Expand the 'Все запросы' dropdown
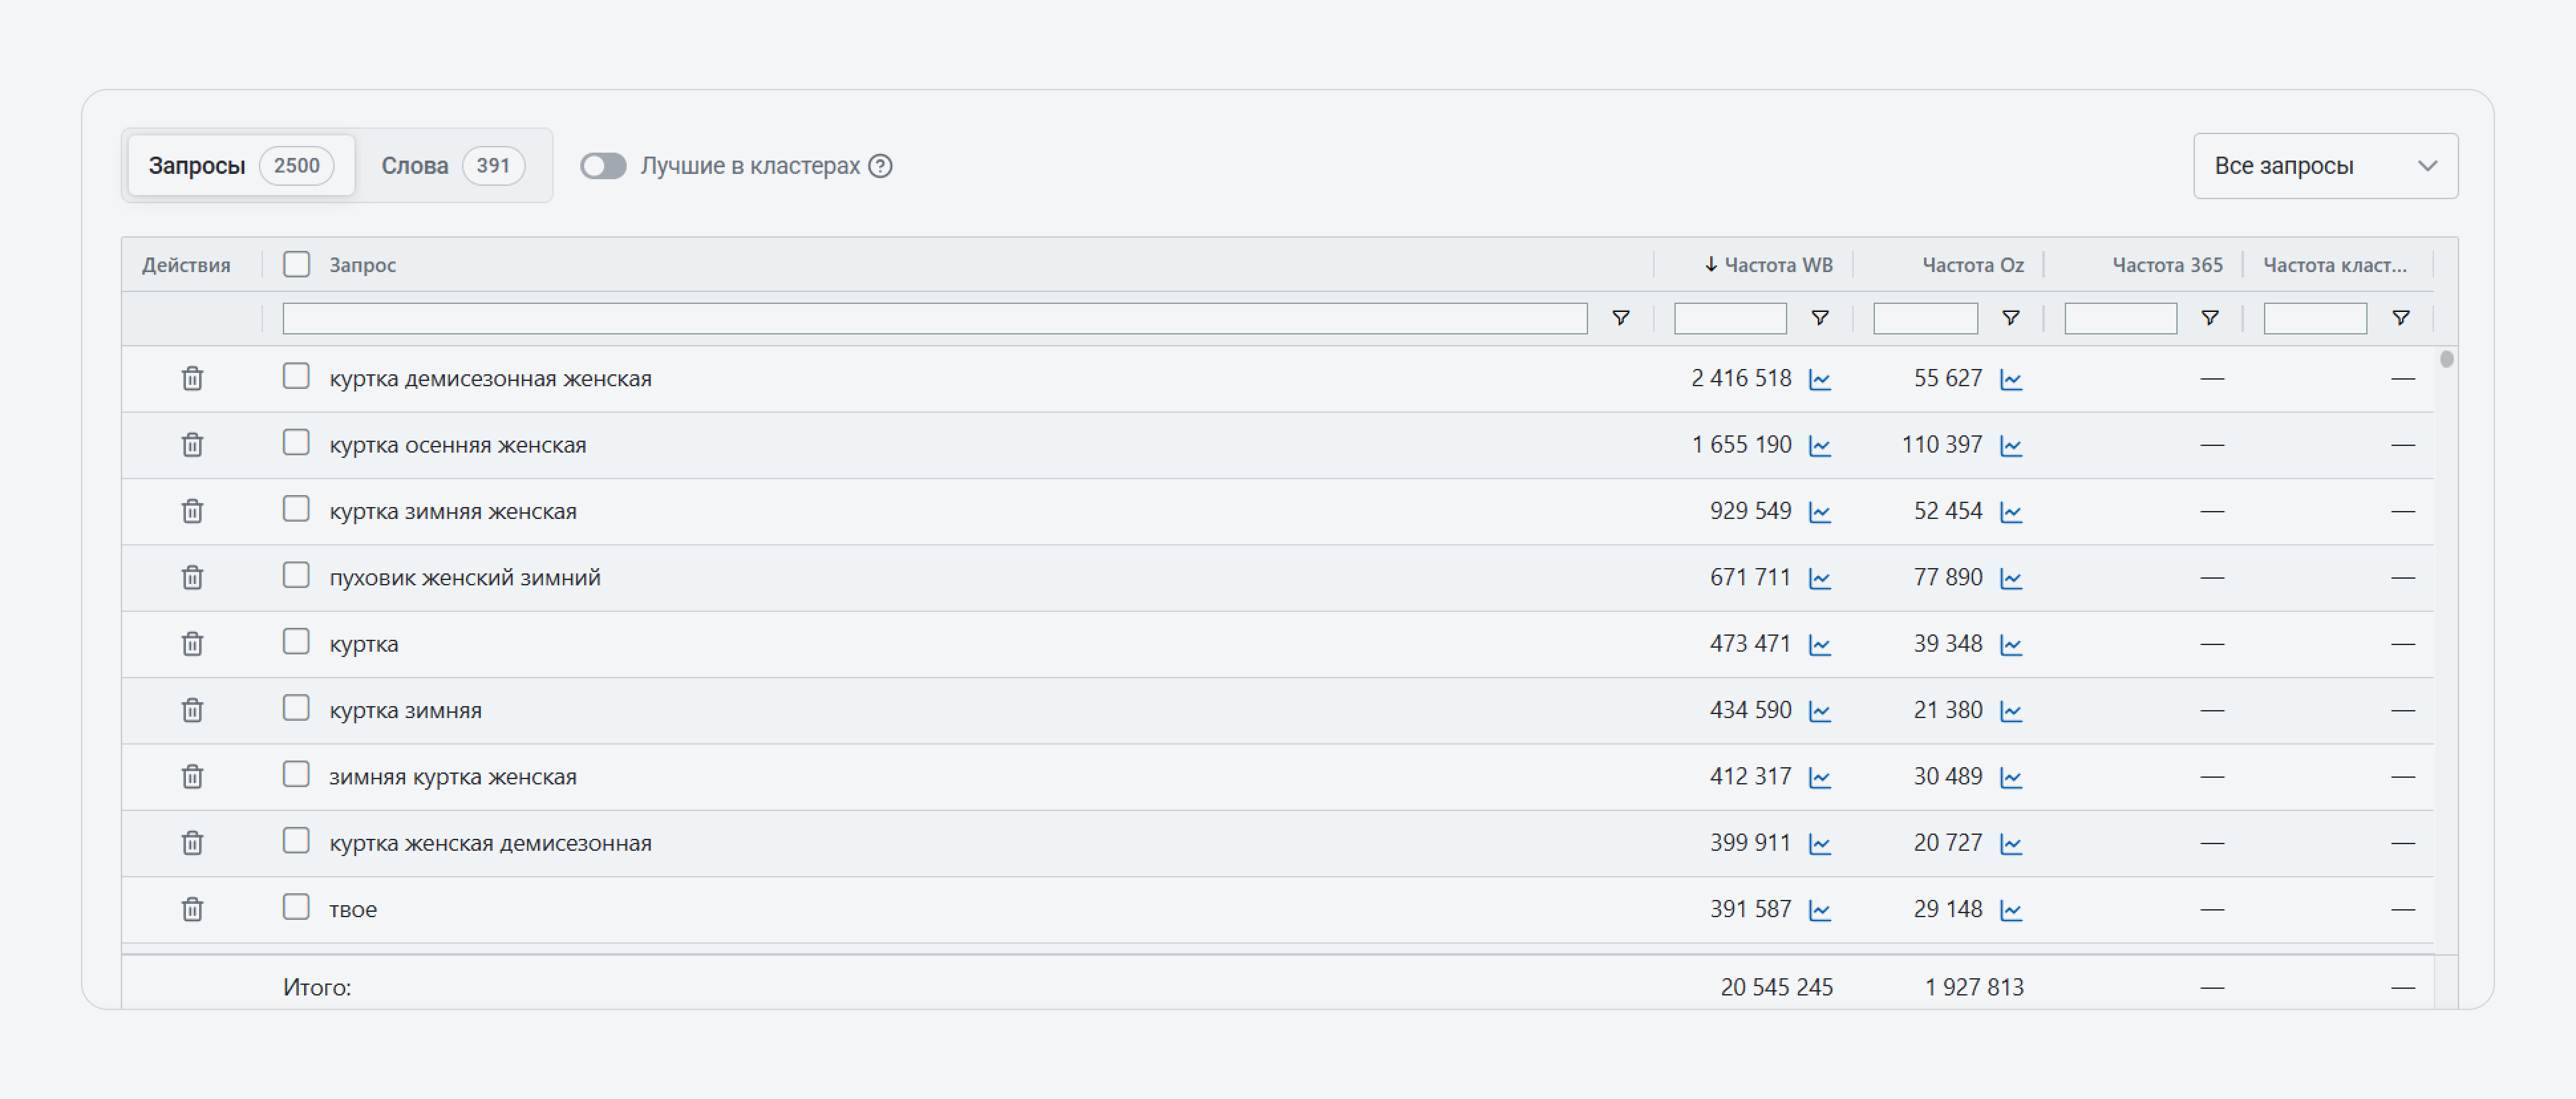The image size is (2576, 1099). click(2325, 166)
